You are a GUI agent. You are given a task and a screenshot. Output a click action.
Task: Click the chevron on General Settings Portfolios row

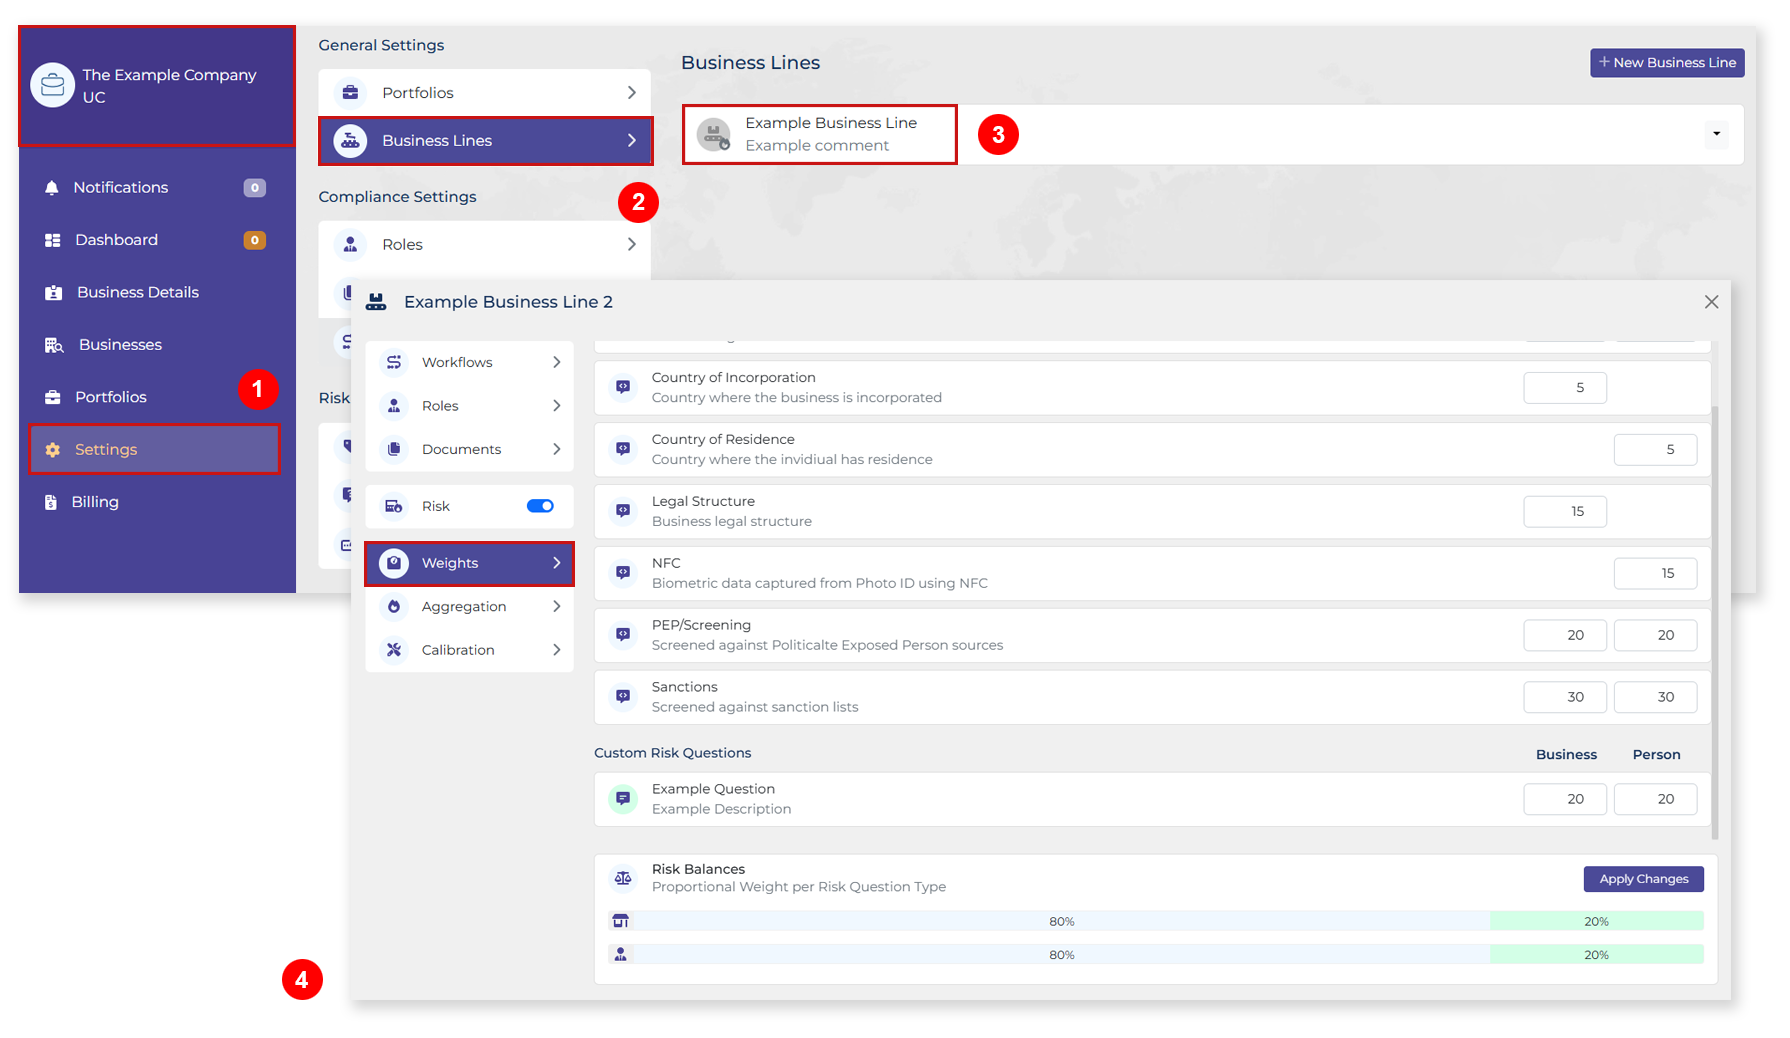pos(632,93)
